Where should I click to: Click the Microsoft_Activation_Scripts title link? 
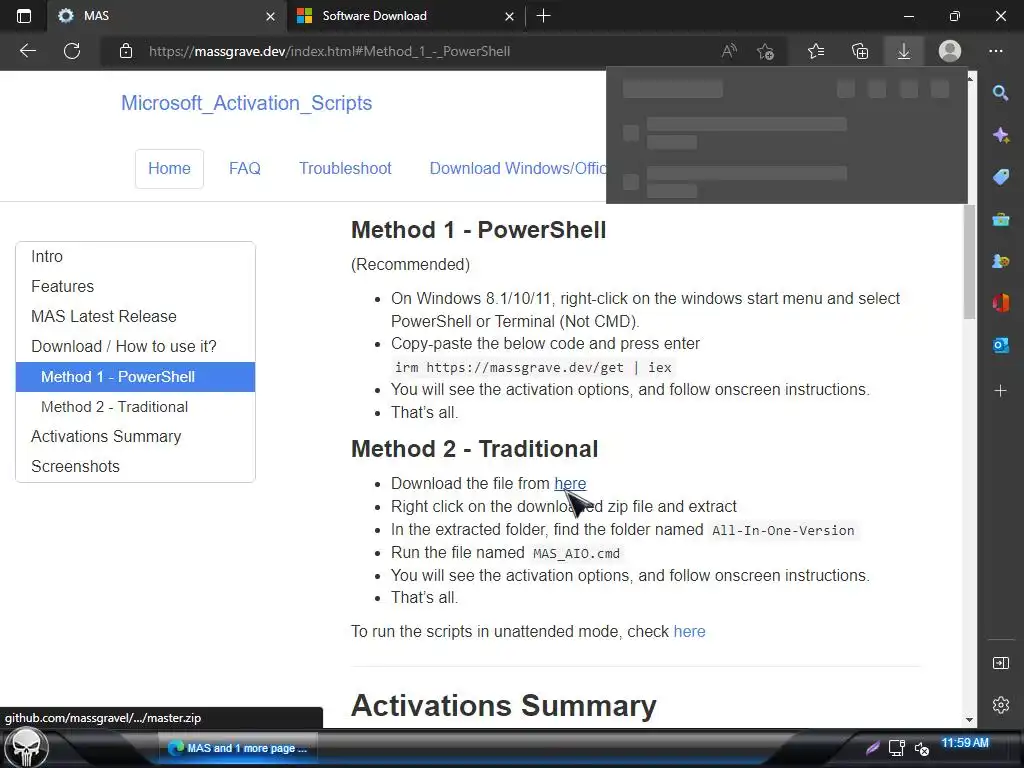[246, 103]
